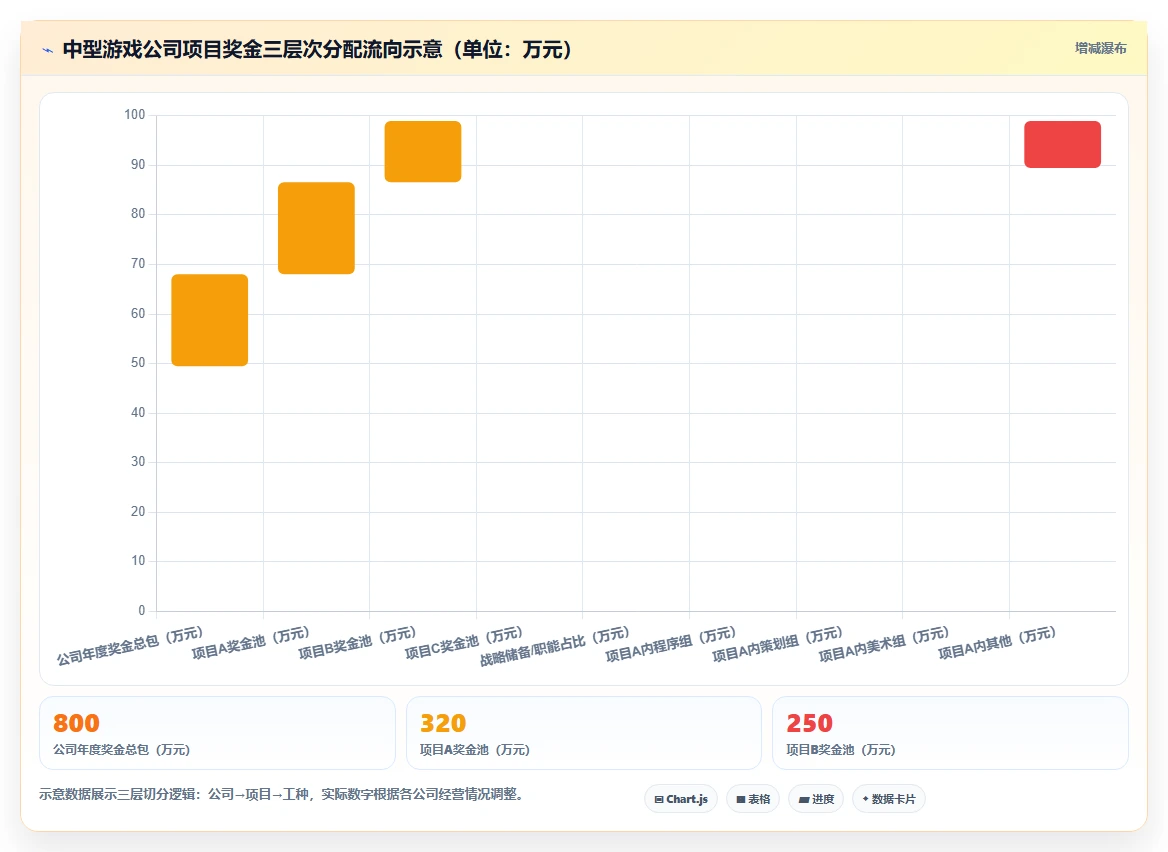Click axis label 项目A内程序组（万元）
1168x852 pixels.
click(670, 644)
